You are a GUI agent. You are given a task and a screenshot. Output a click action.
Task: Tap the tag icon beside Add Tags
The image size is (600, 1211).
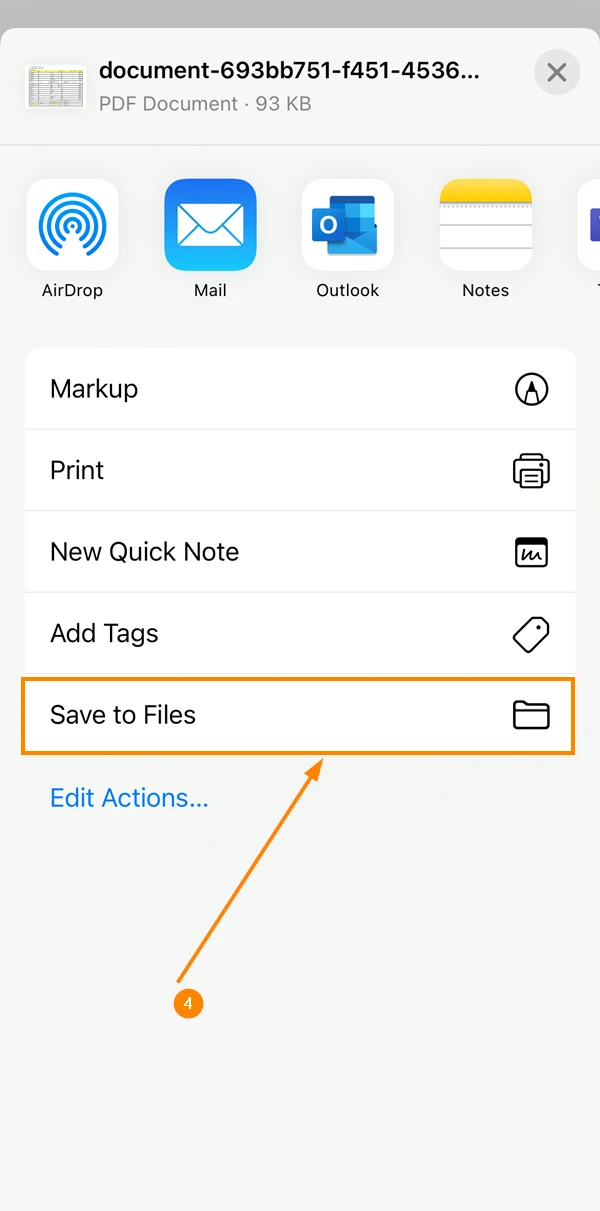531,634
